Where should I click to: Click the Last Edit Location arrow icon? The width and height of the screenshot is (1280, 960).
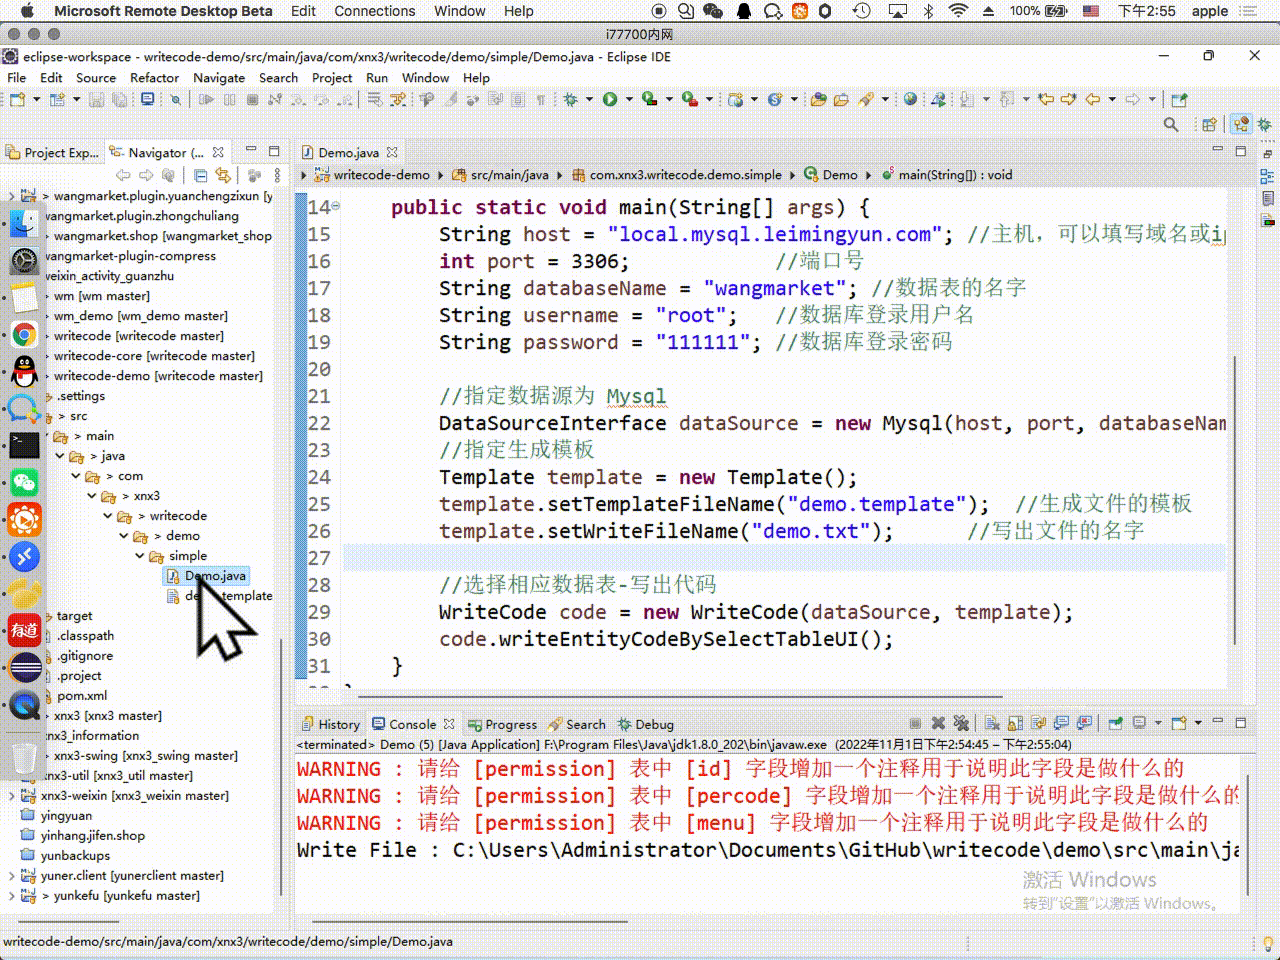[1045, 99]
